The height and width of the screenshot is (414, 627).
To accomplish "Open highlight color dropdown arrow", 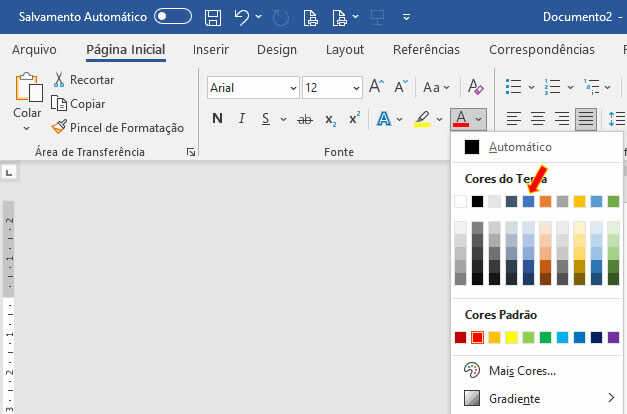I will coord(439,119).
